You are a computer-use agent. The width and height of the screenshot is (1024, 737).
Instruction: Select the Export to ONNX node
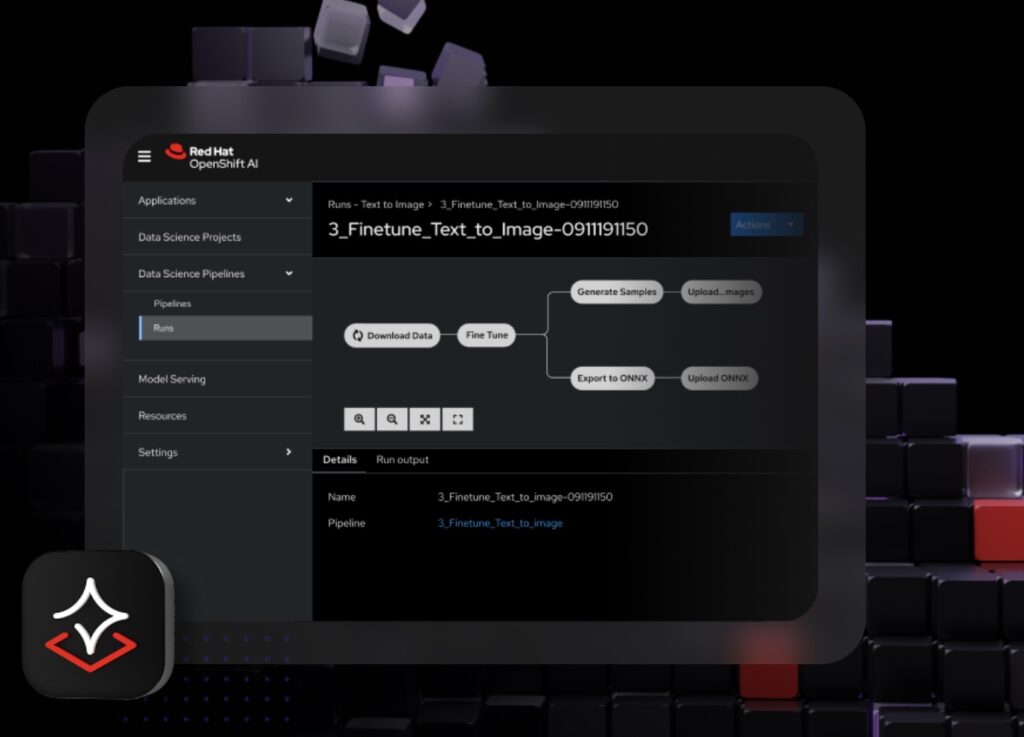pyautogui.click(x=612, y=379)
